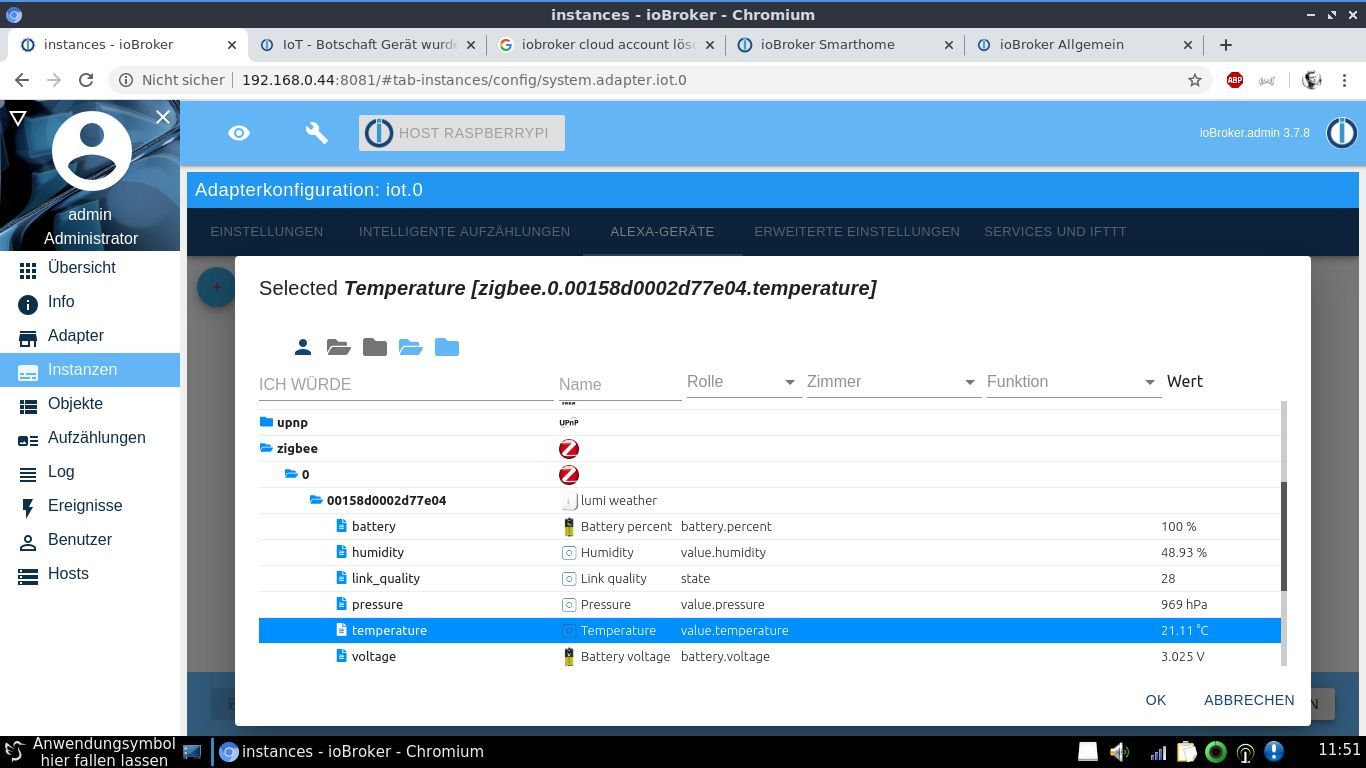The image size is (1366, 768).
Task: Bookmark the page with the star icon
Action: [1194, 80]
